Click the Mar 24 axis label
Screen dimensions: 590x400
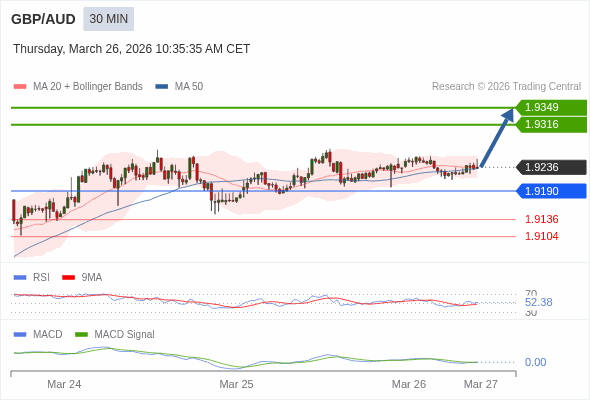click(x=64, y=384)
